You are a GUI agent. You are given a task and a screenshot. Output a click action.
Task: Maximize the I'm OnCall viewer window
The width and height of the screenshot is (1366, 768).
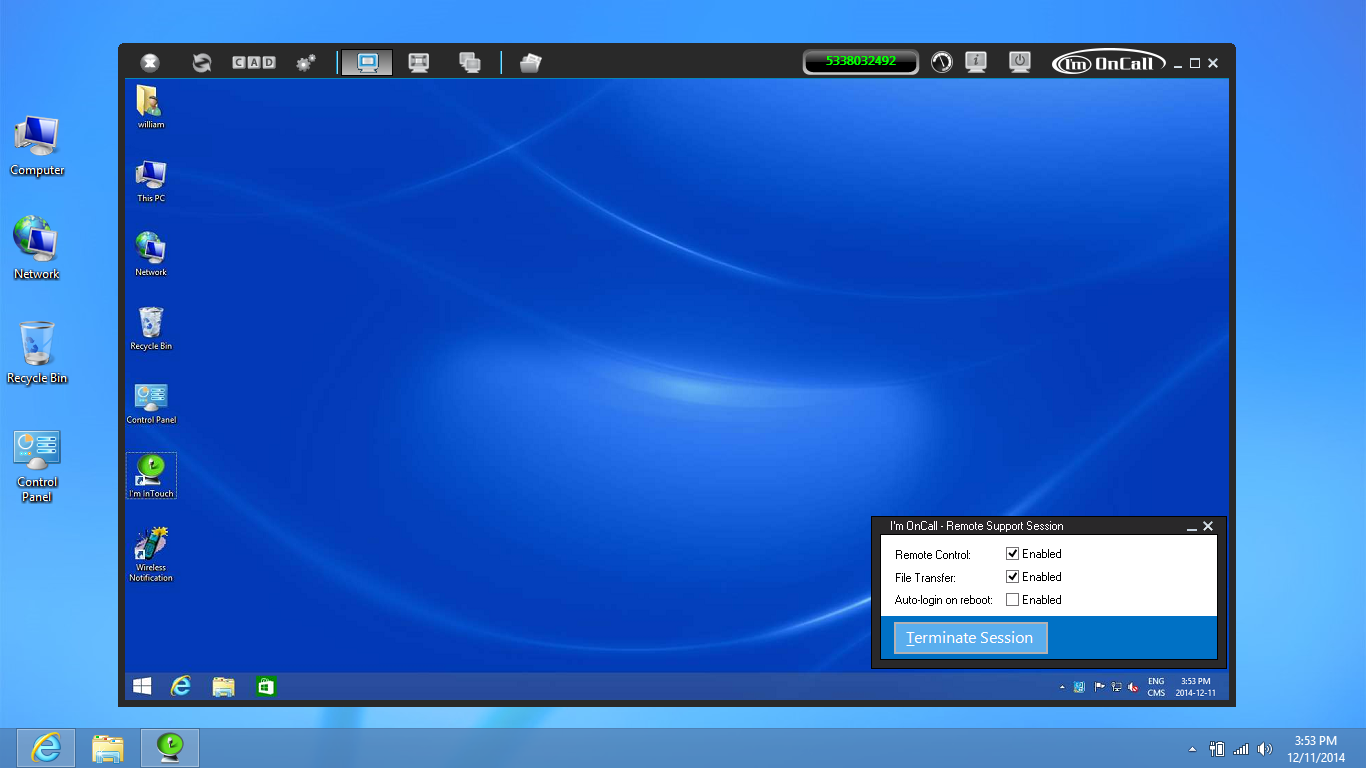pyautogui.click(x=1195, y=63)
